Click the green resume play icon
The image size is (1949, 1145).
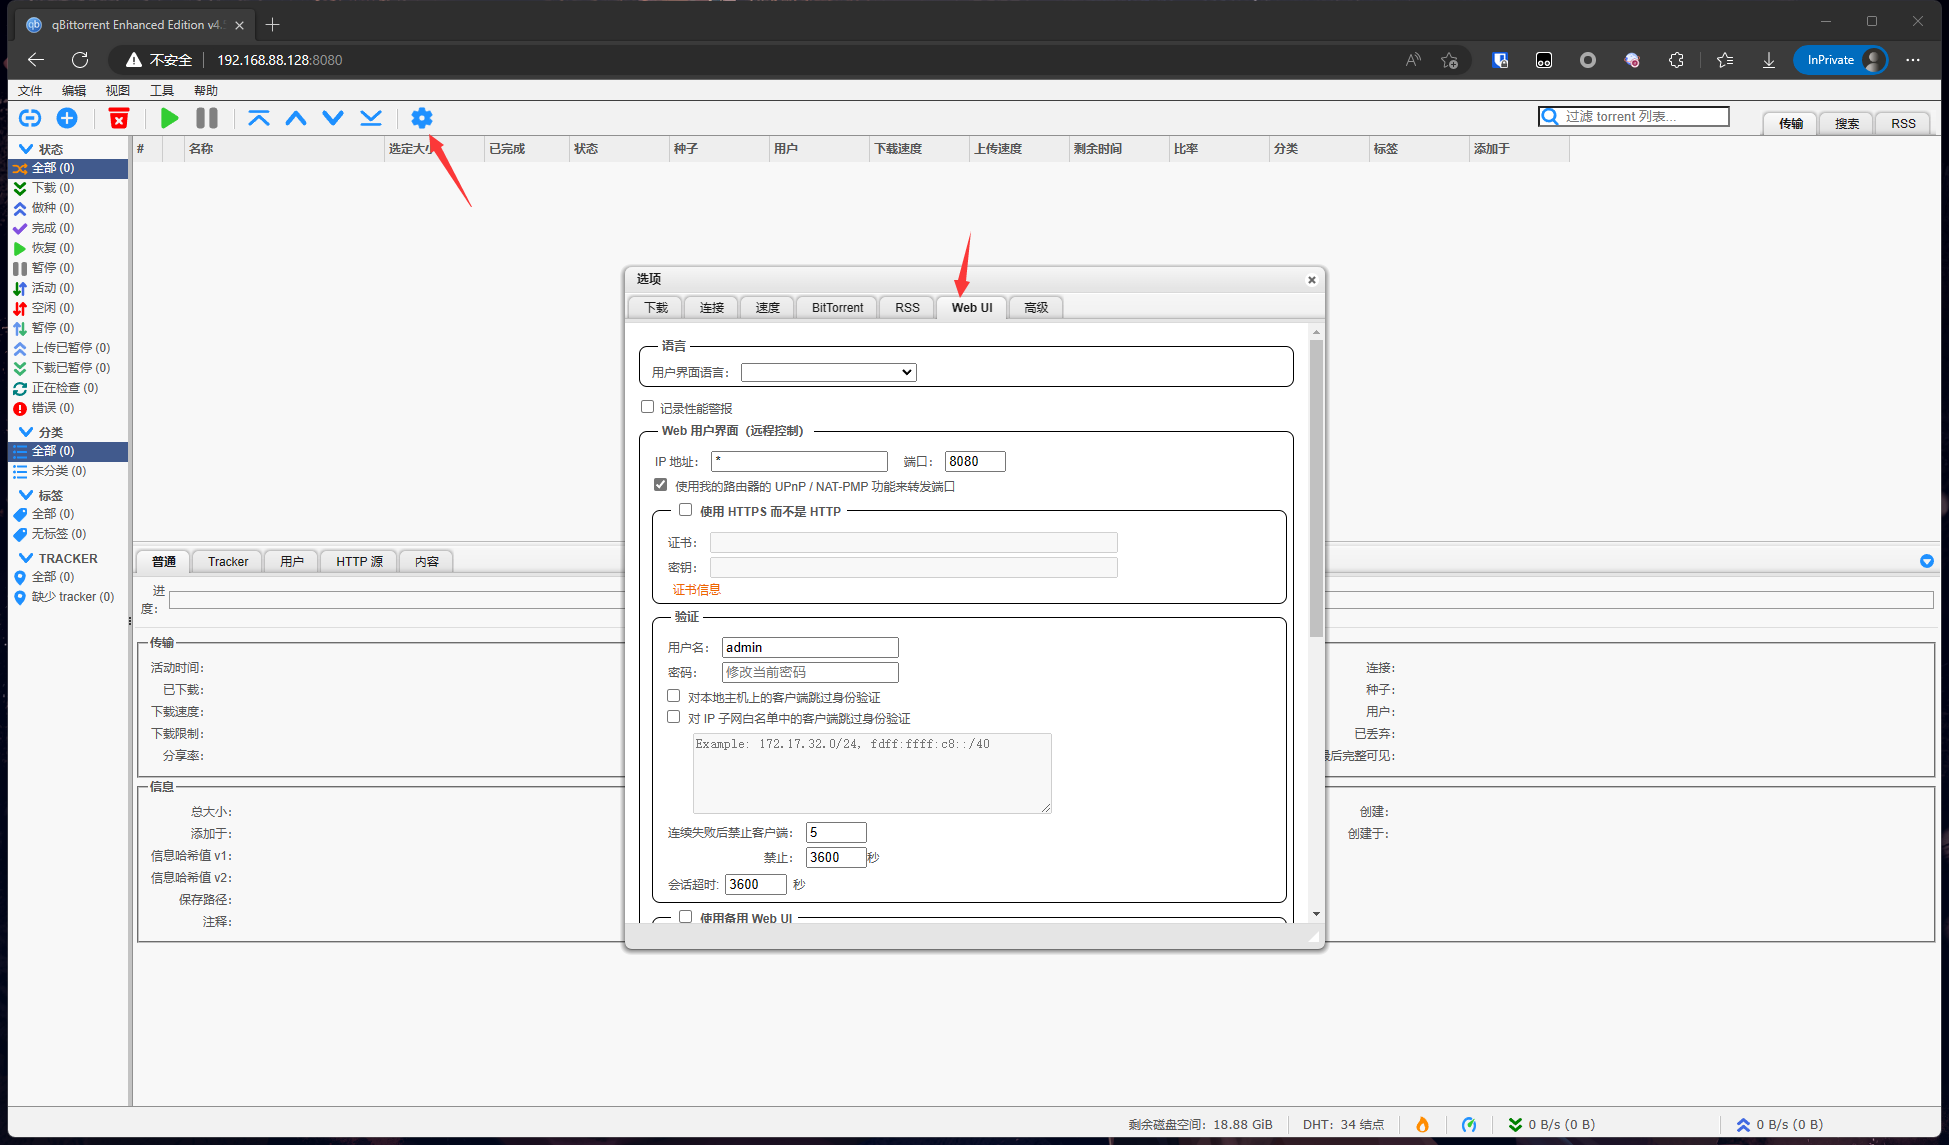click(x=170, y=118)
